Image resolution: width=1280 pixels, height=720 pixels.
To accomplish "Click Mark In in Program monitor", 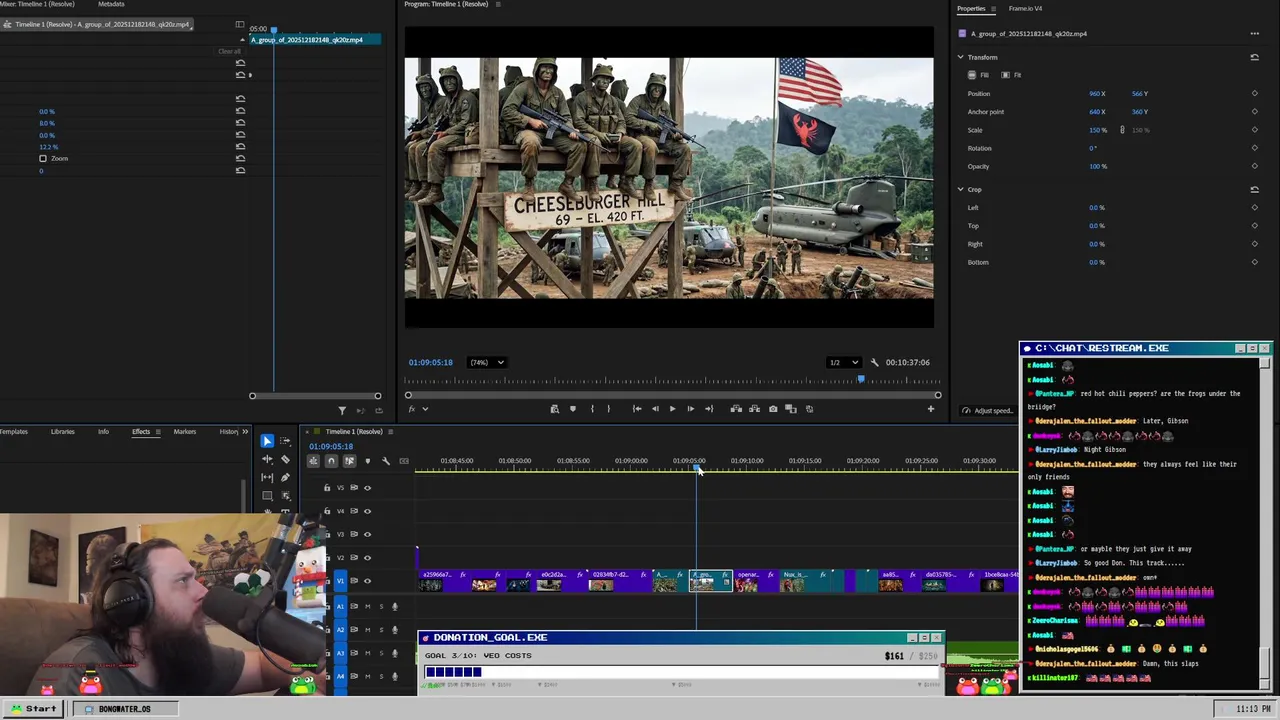I will click(592, 408).
